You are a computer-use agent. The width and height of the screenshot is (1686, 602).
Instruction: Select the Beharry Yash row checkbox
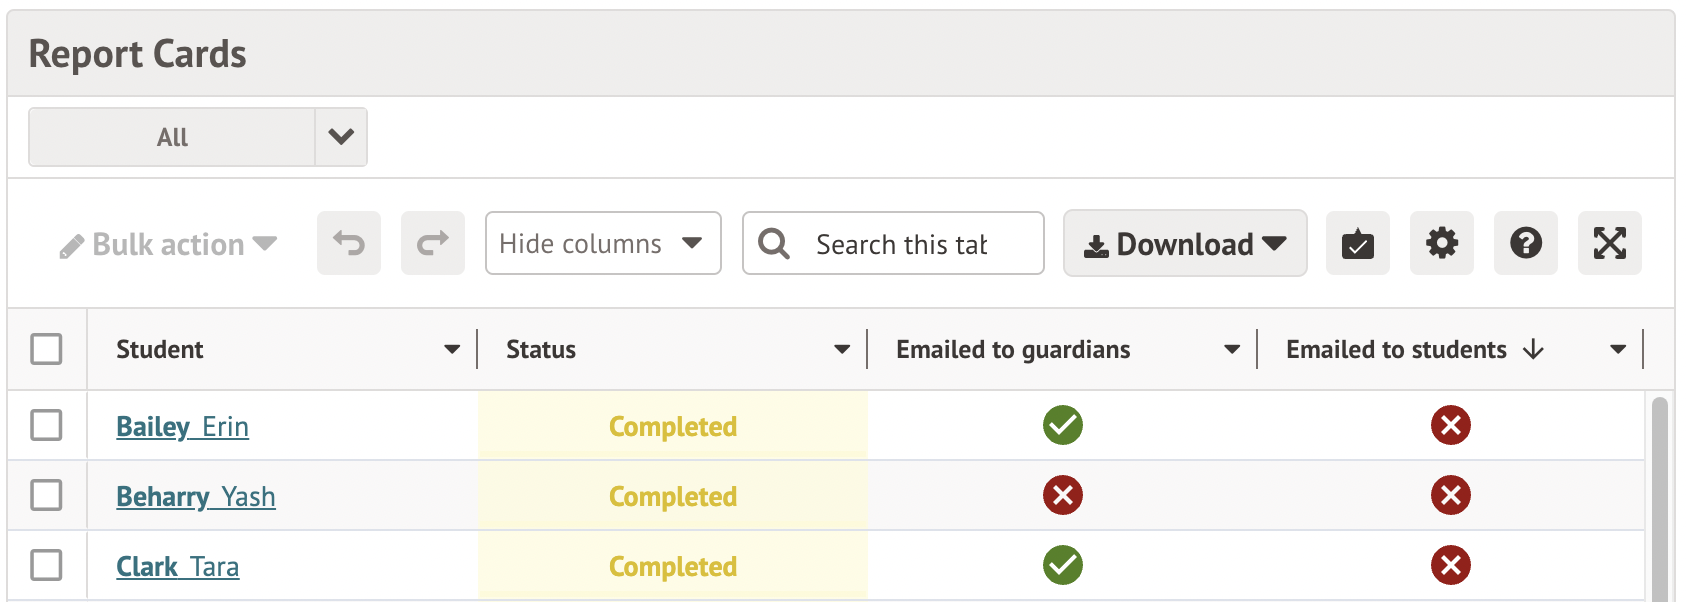click(x=46, y=495)
